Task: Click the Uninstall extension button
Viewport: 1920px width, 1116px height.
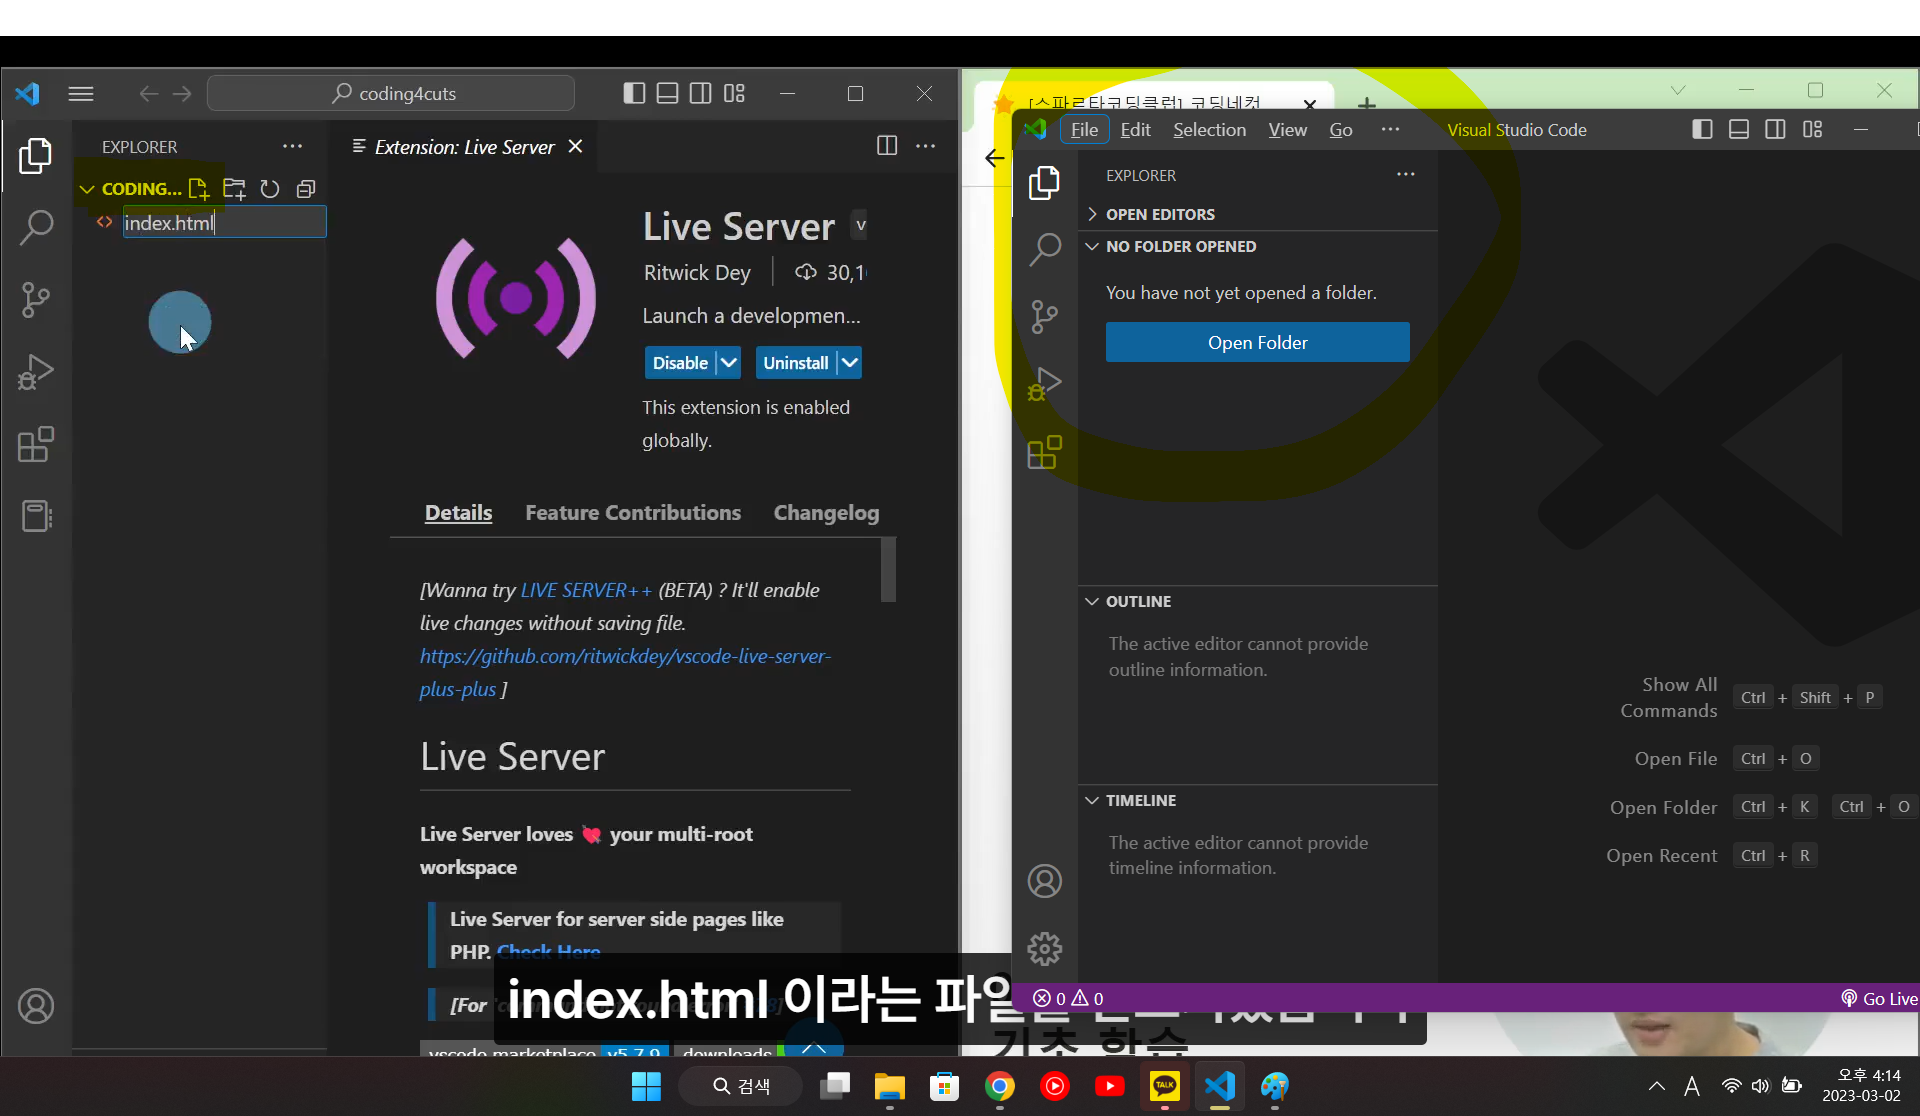Action: (796, 363)
